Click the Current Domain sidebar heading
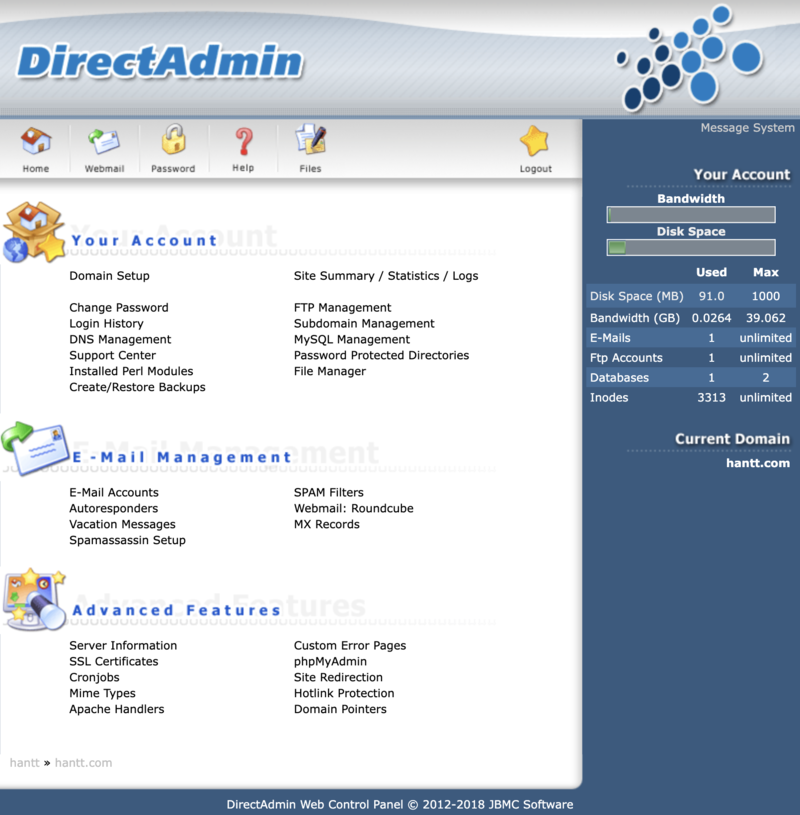This screenshot has width=800, height=815. [x=732, y=439]
